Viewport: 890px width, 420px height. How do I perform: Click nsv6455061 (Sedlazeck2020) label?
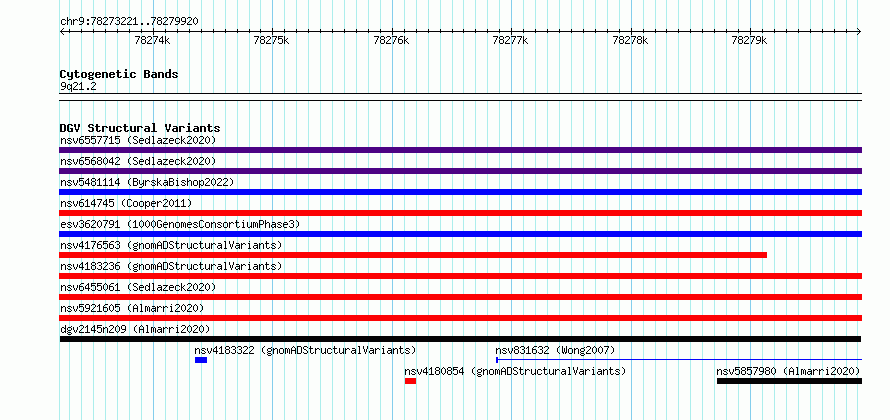138,287
